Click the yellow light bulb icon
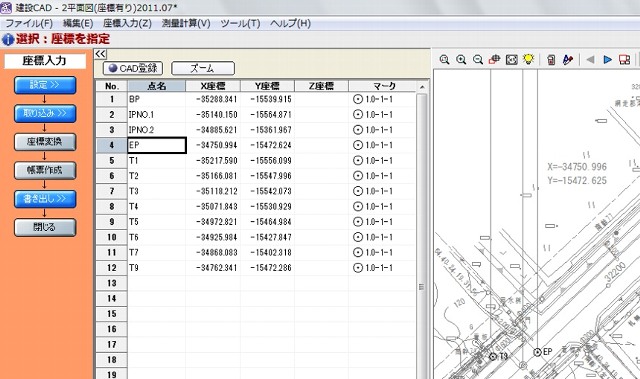 click(x=529, y=60)
